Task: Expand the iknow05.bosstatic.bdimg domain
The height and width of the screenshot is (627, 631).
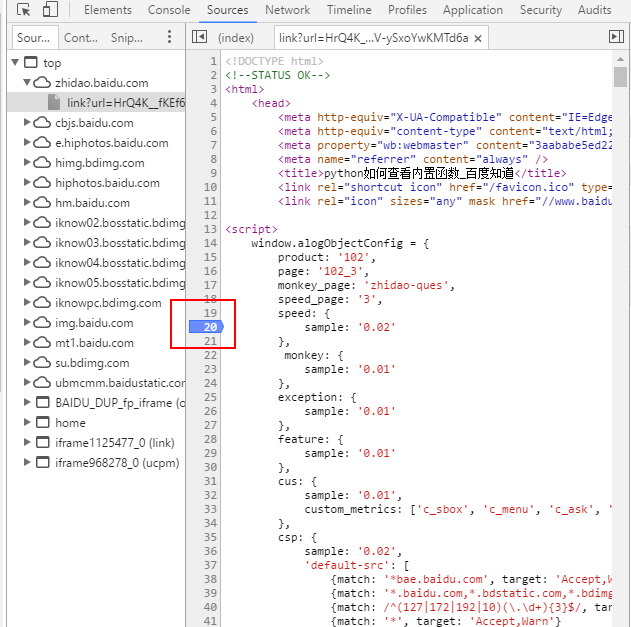Action: [x=27, y=283]
